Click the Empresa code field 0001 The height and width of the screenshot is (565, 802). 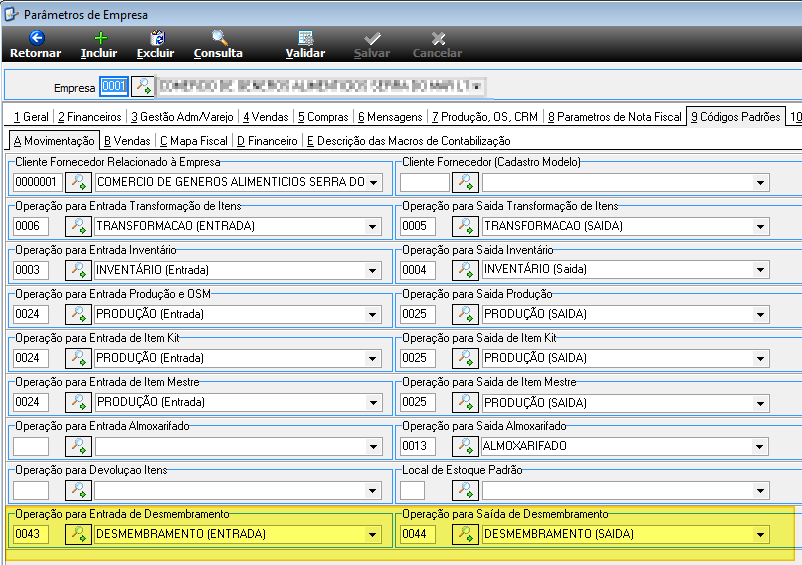coord(114,86)
